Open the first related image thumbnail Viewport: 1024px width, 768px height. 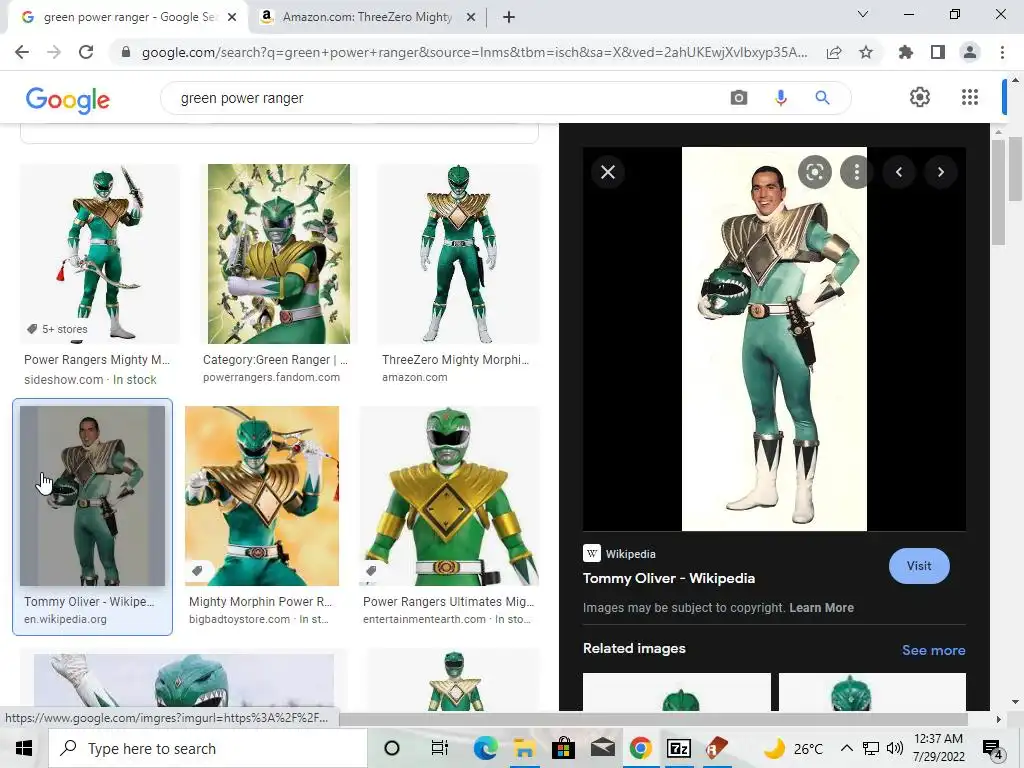pos(677,692)
